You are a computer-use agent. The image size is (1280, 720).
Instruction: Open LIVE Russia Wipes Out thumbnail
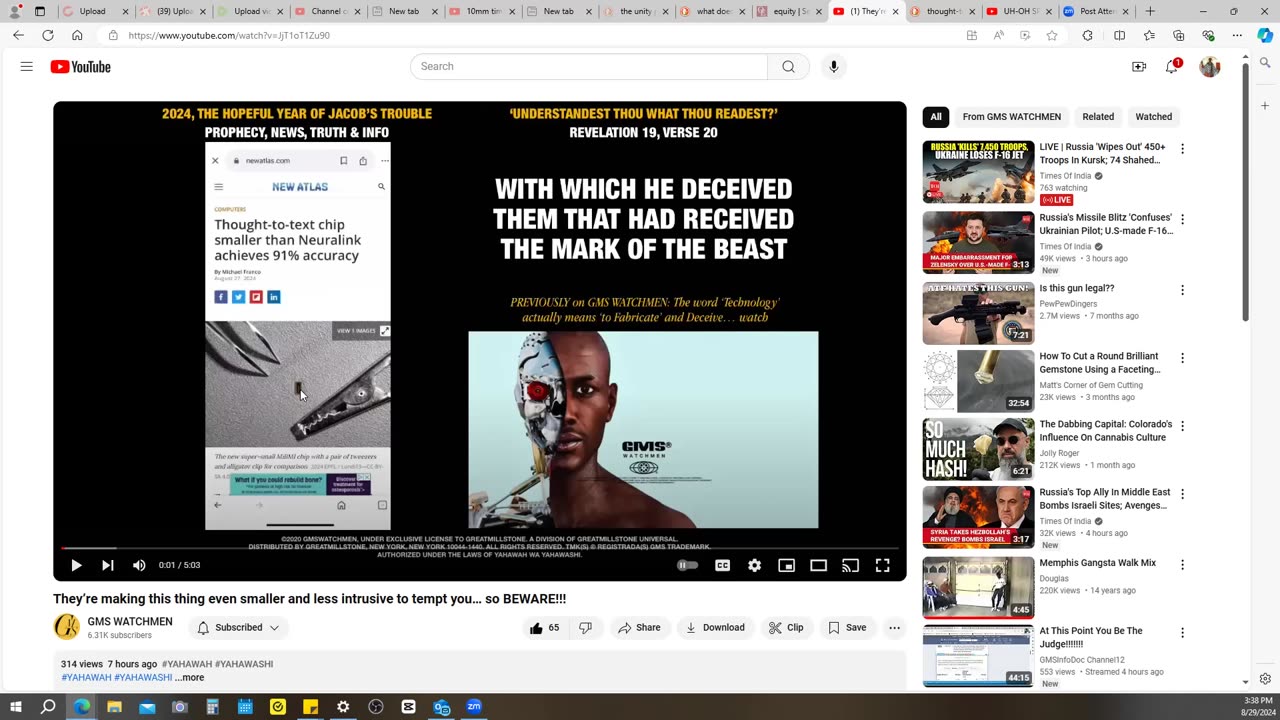[979, 172]
